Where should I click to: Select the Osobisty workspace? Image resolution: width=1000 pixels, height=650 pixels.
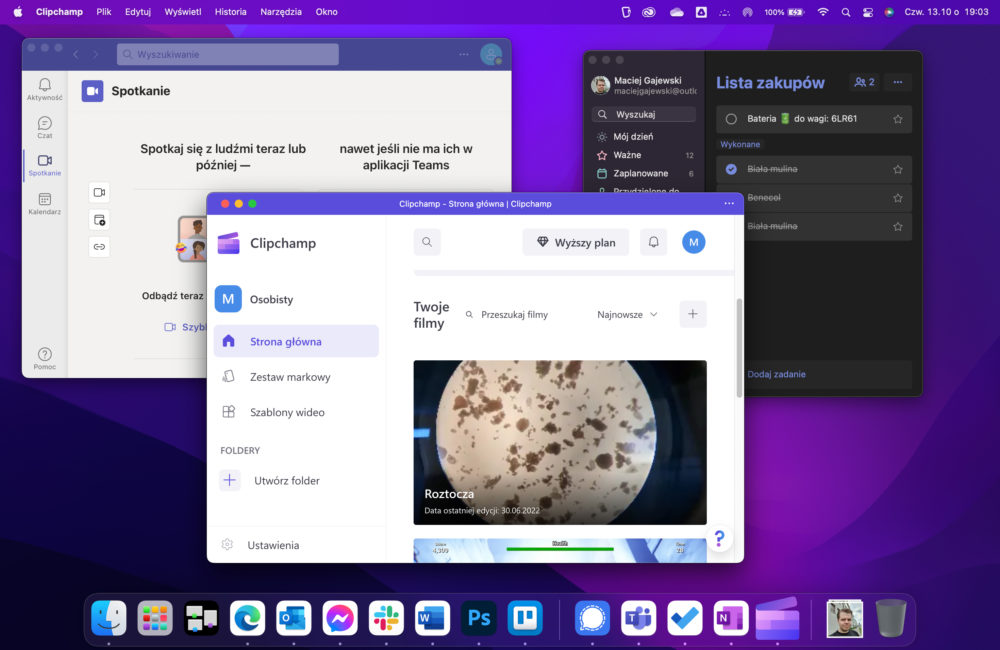255,299
